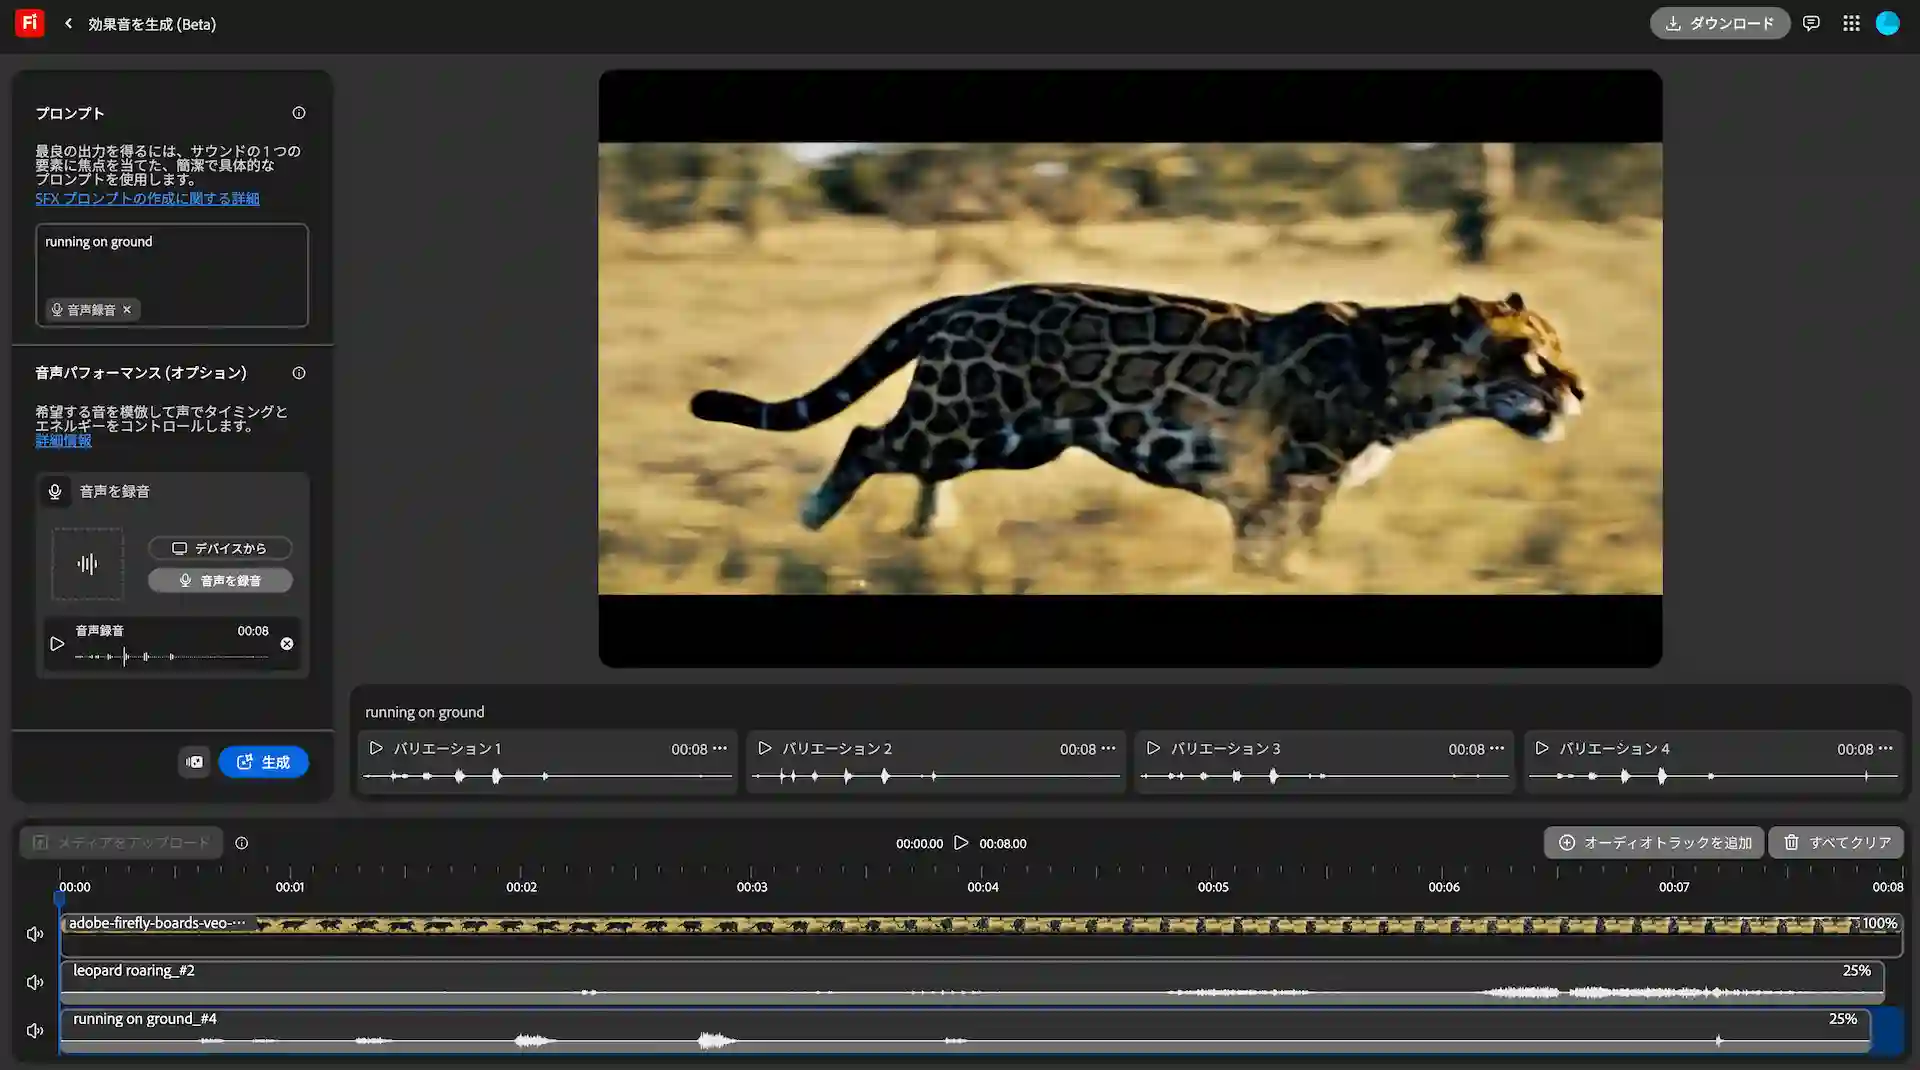The width and height of the screenshot is (1920, 1070).
Task: Click the 生成 generate button
Action: (263, 762)
